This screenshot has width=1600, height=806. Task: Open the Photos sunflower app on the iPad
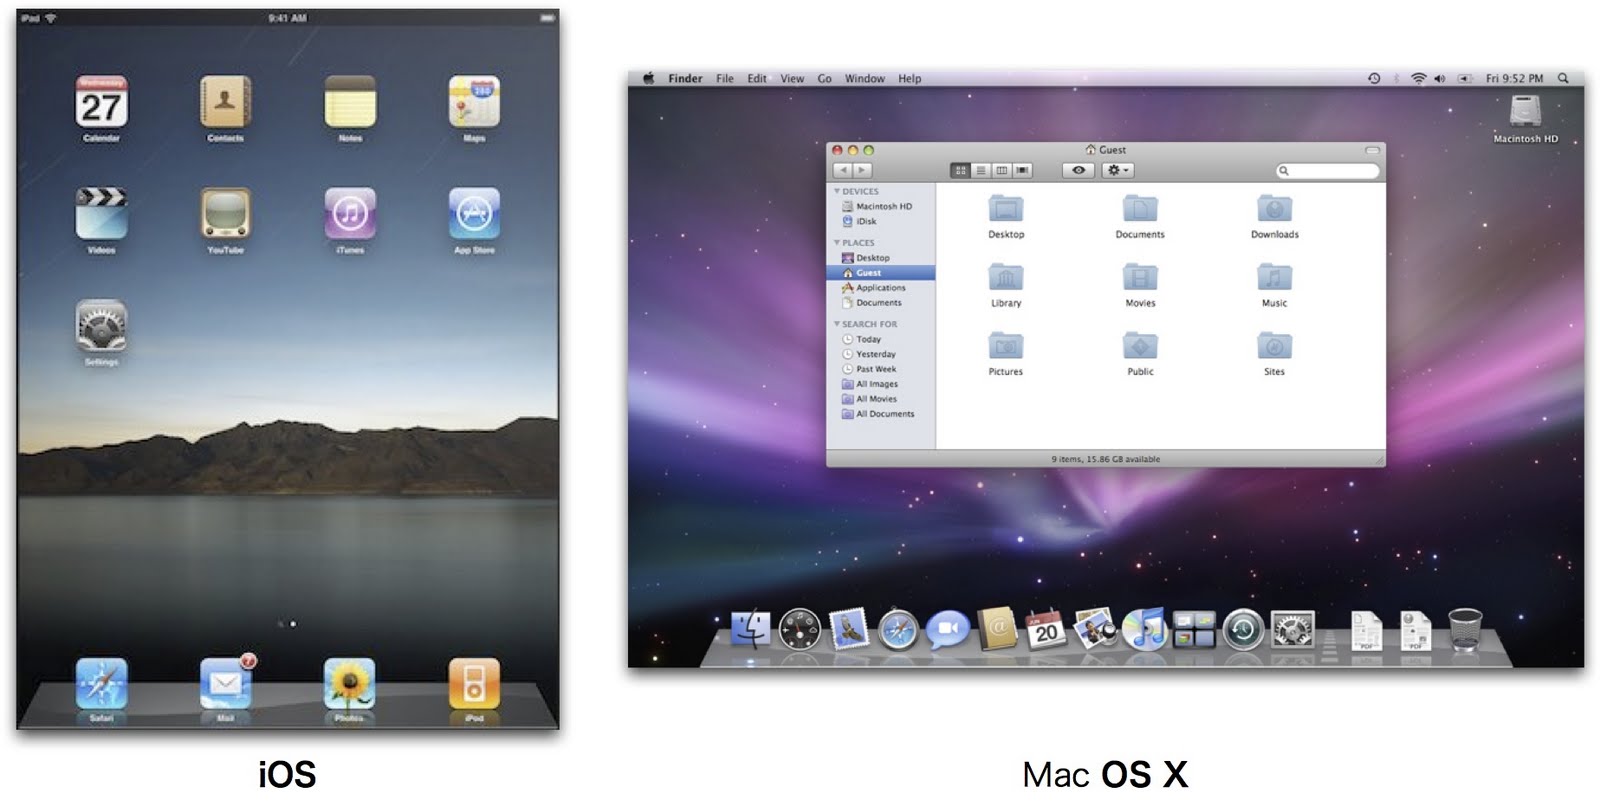coord(350,683)
